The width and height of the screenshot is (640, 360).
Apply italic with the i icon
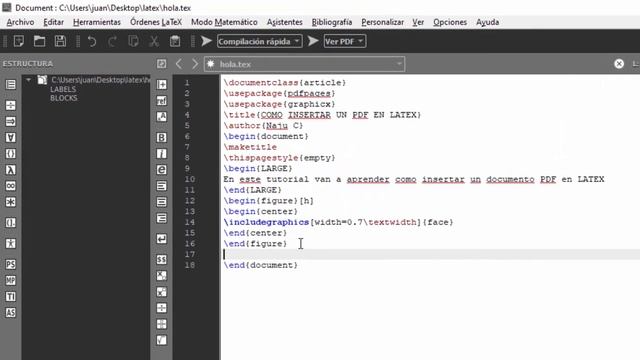(x=162, y=154)
